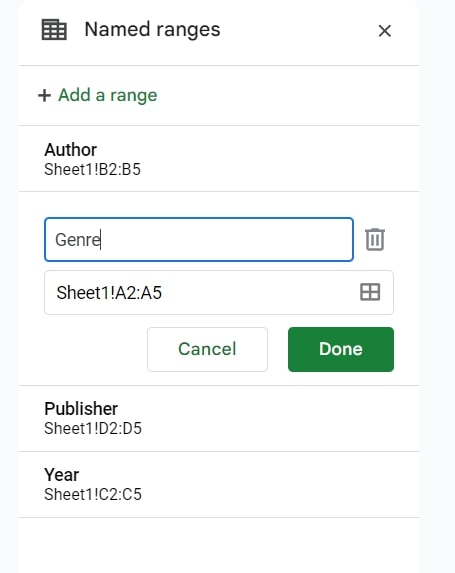Click the Sheet1!C2:C5 reference under Year

93,494
